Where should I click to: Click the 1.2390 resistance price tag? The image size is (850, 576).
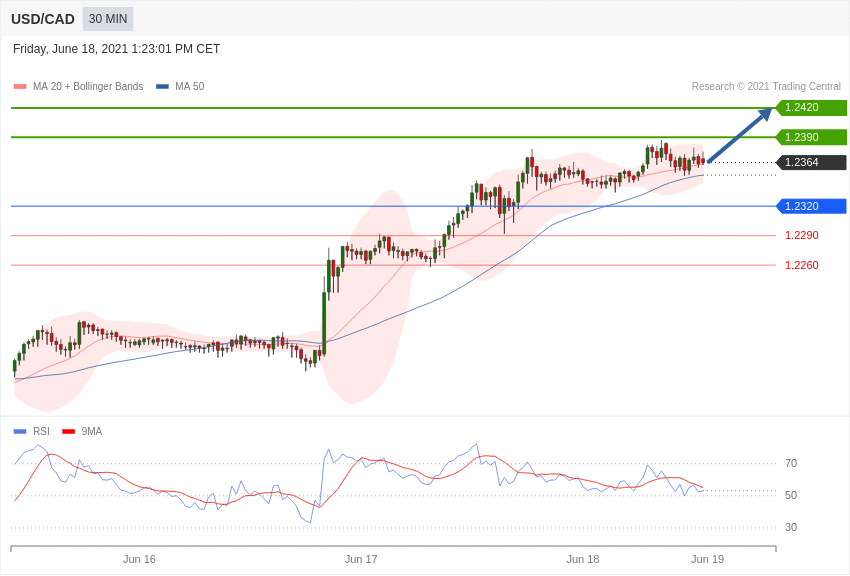811,137
